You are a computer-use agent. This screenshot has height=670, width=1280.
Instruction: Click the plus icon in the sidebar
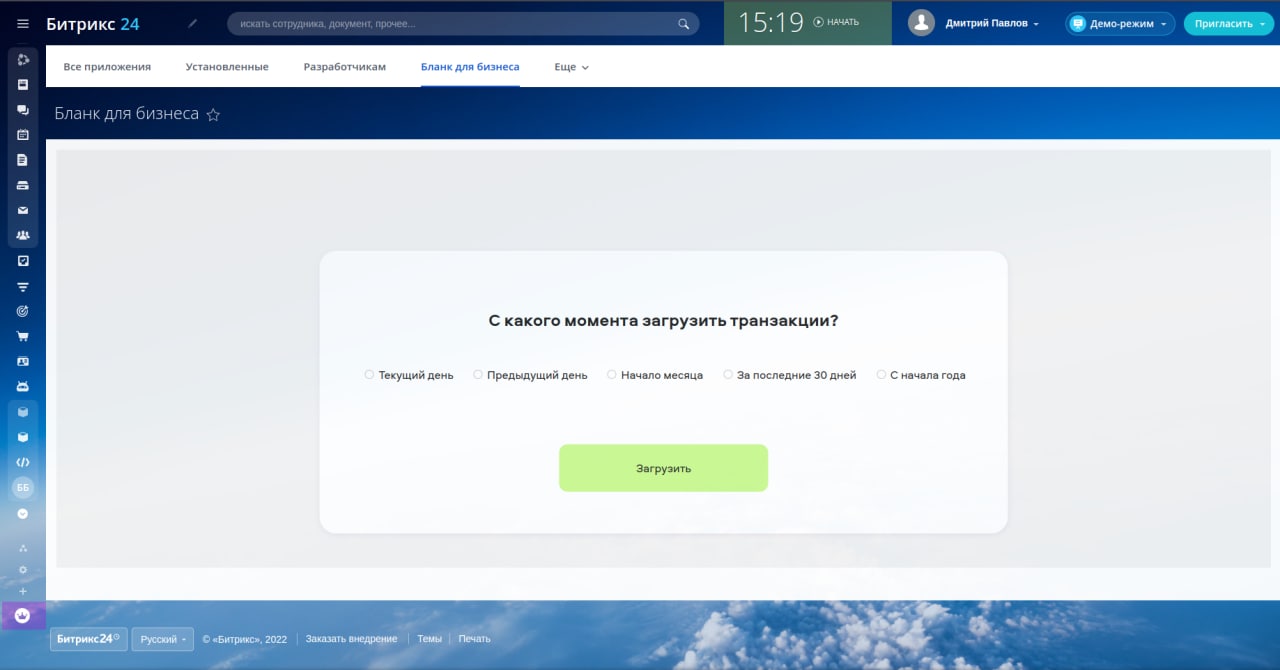(23, 591)
